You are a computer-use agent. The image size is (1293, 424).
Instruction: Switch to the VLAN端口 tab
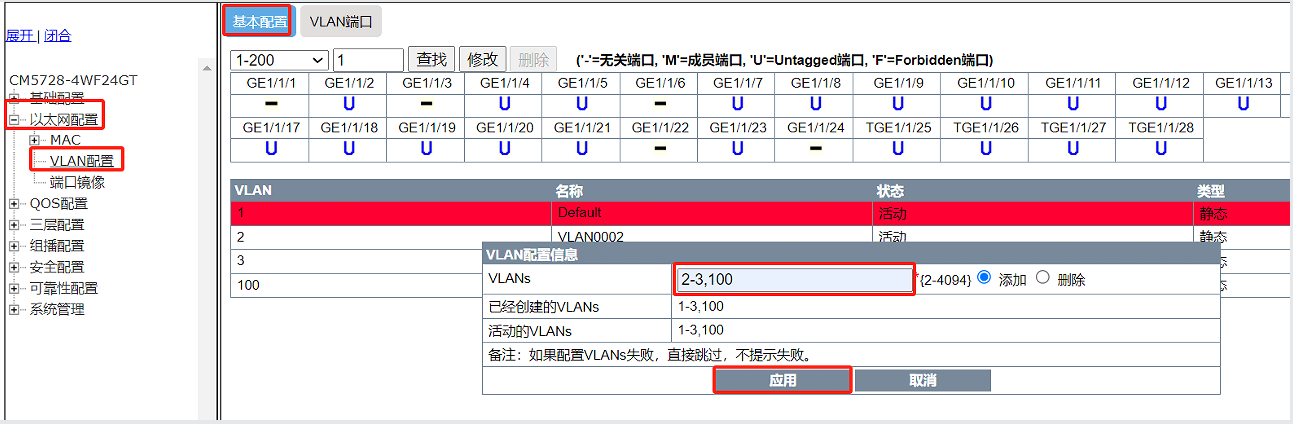(x=340, y=21)
